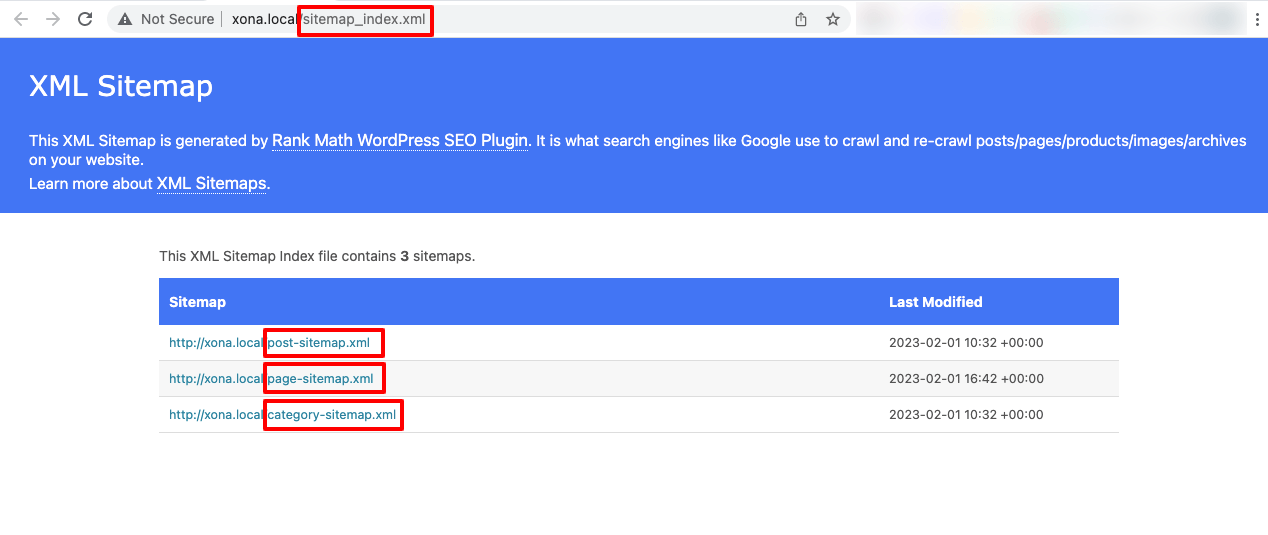
Task: Open Chrome's three-dot menu
Action: point(1257,19)
